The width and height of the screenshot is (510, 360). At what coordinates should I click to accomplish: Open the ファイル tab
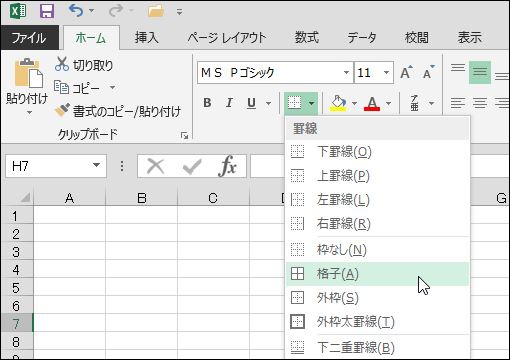pyautogui.click(x=29, y=37)
